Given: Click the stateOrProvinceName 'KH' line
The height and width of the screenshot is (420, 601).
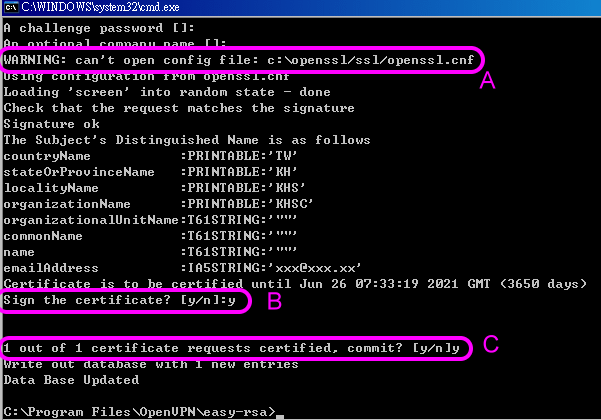Looking at the screenshot, I should pyautogui.click(x=130, y=172).
